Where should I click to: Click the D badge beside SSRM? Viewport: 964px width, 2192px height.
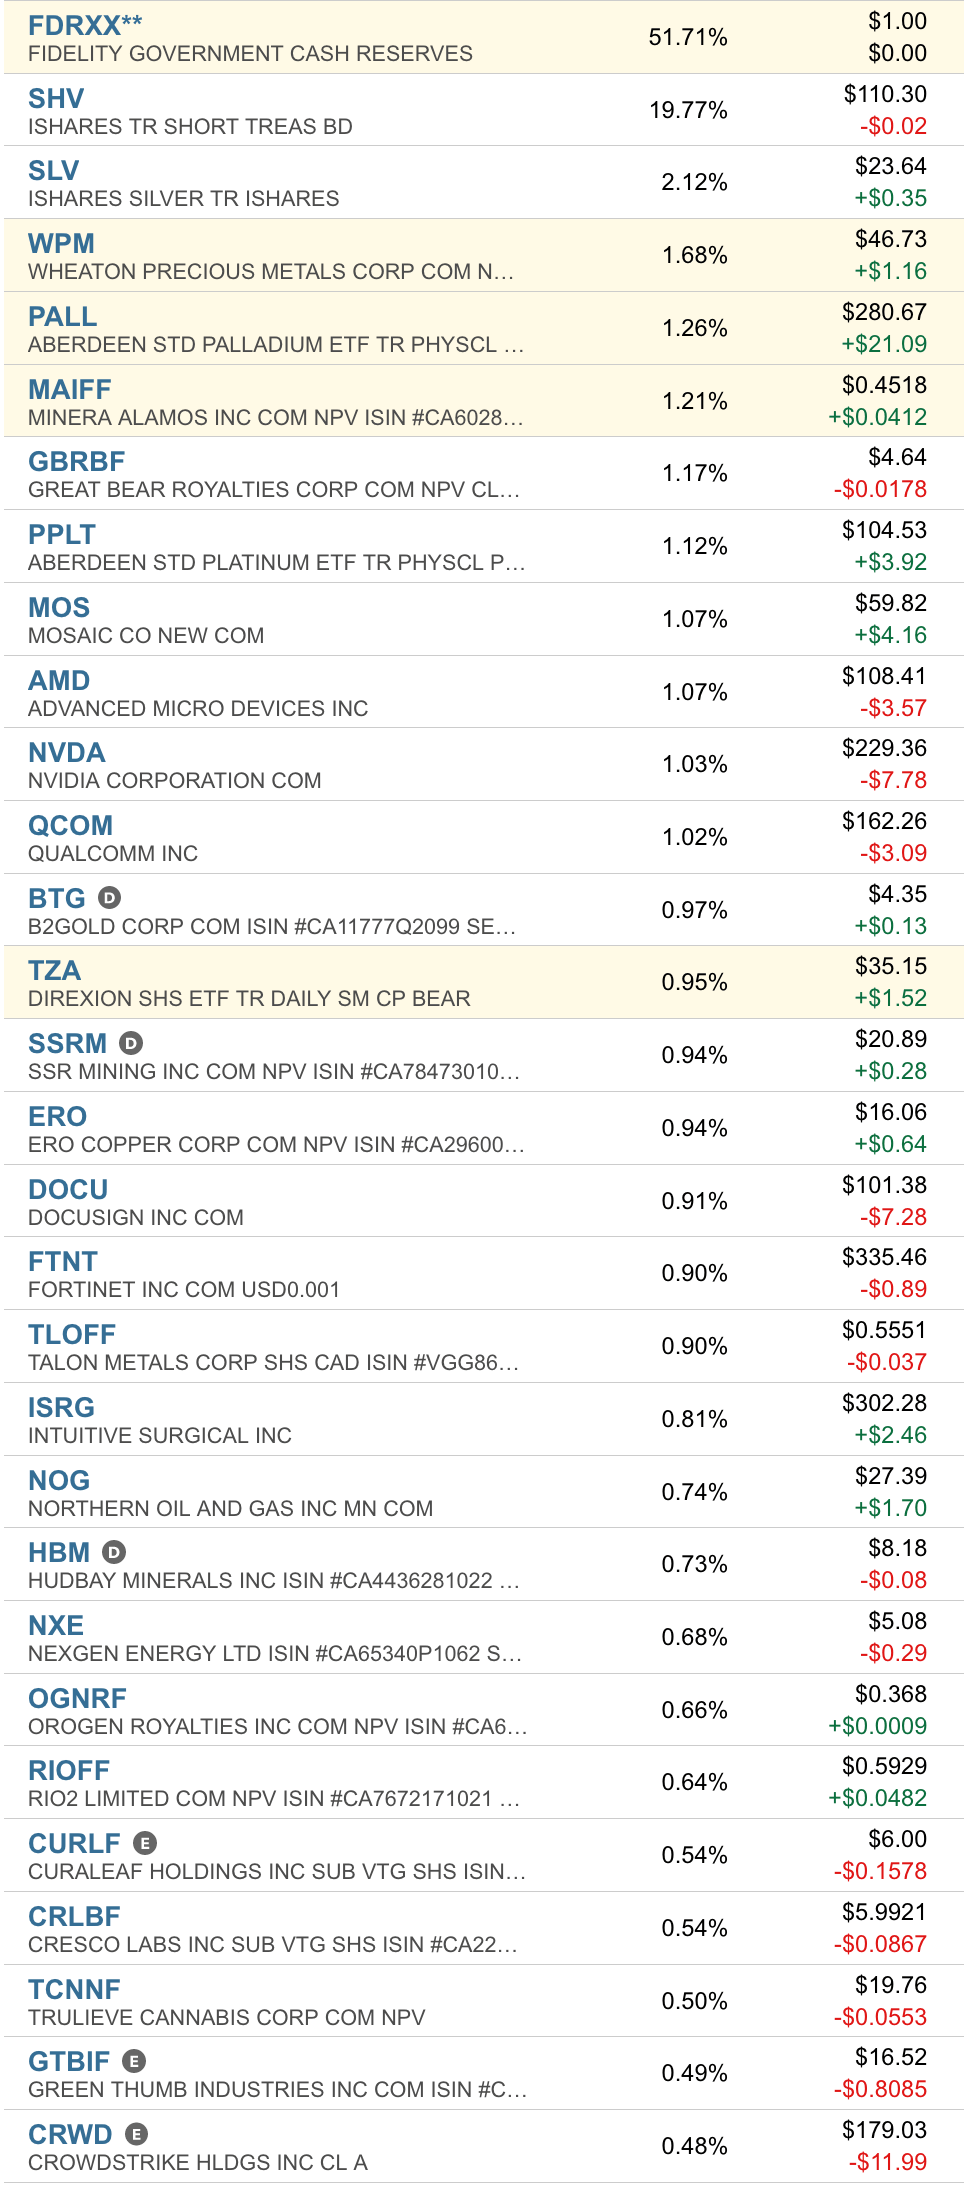pos(131,1043)
